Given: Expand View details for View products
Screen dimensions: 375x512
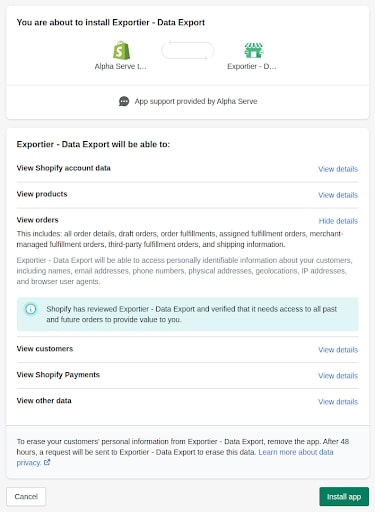Looking at the screenshot, I should 338,195.
